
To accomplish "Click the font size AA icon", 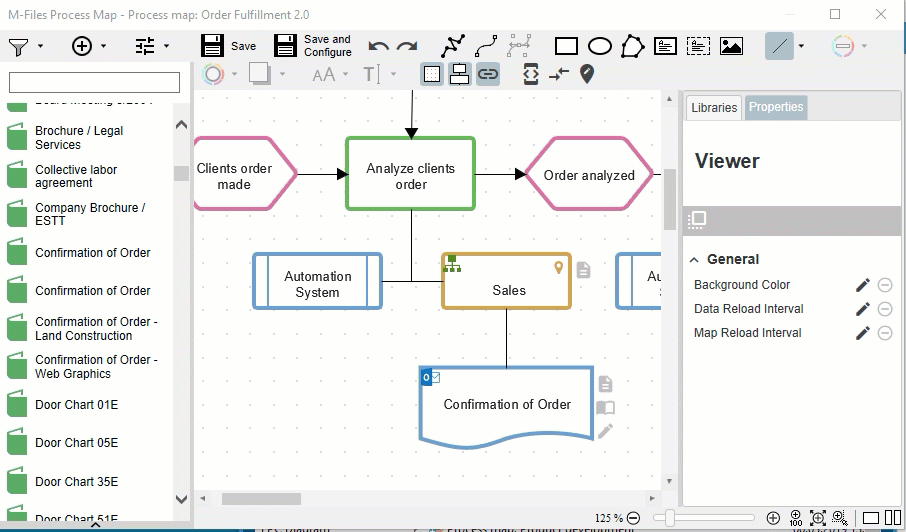I will point(324,75).
